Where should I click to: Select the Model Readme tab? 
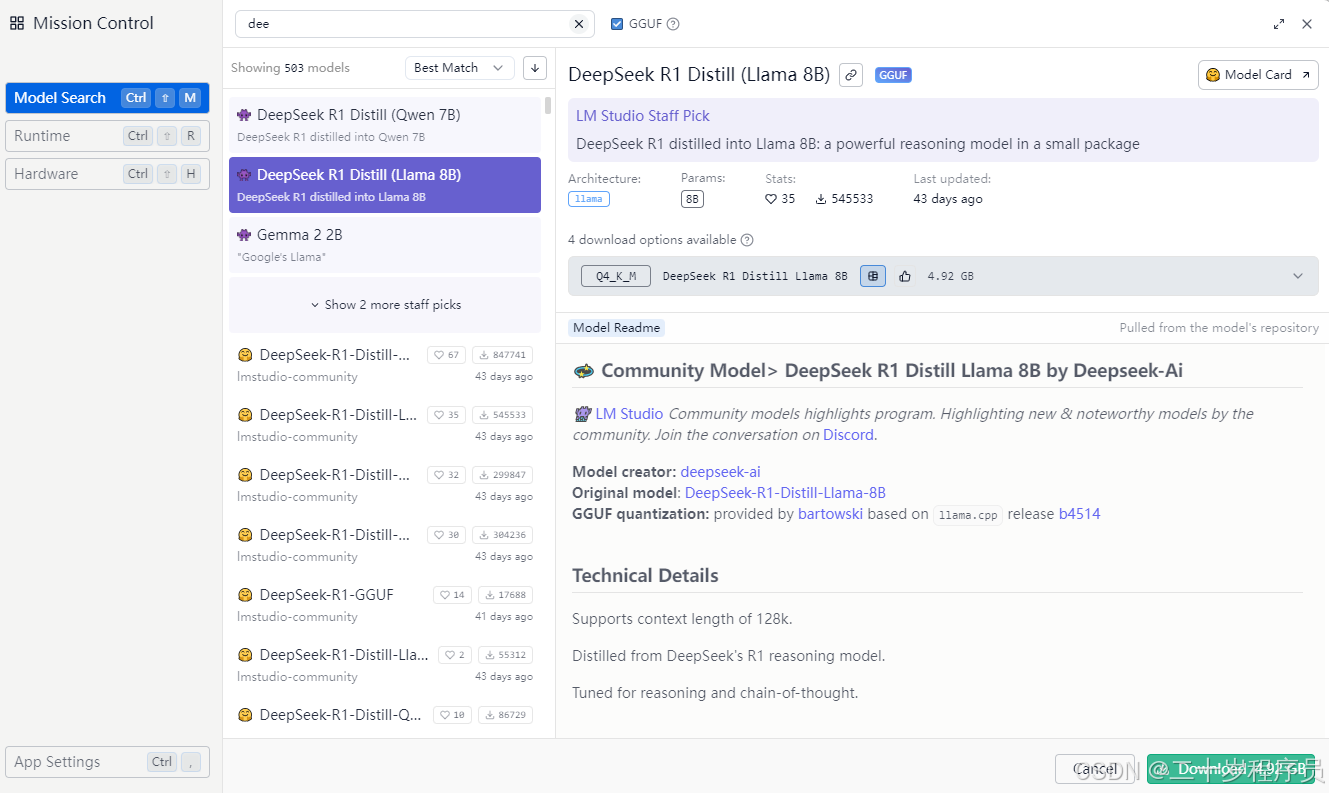click(616, 328)
